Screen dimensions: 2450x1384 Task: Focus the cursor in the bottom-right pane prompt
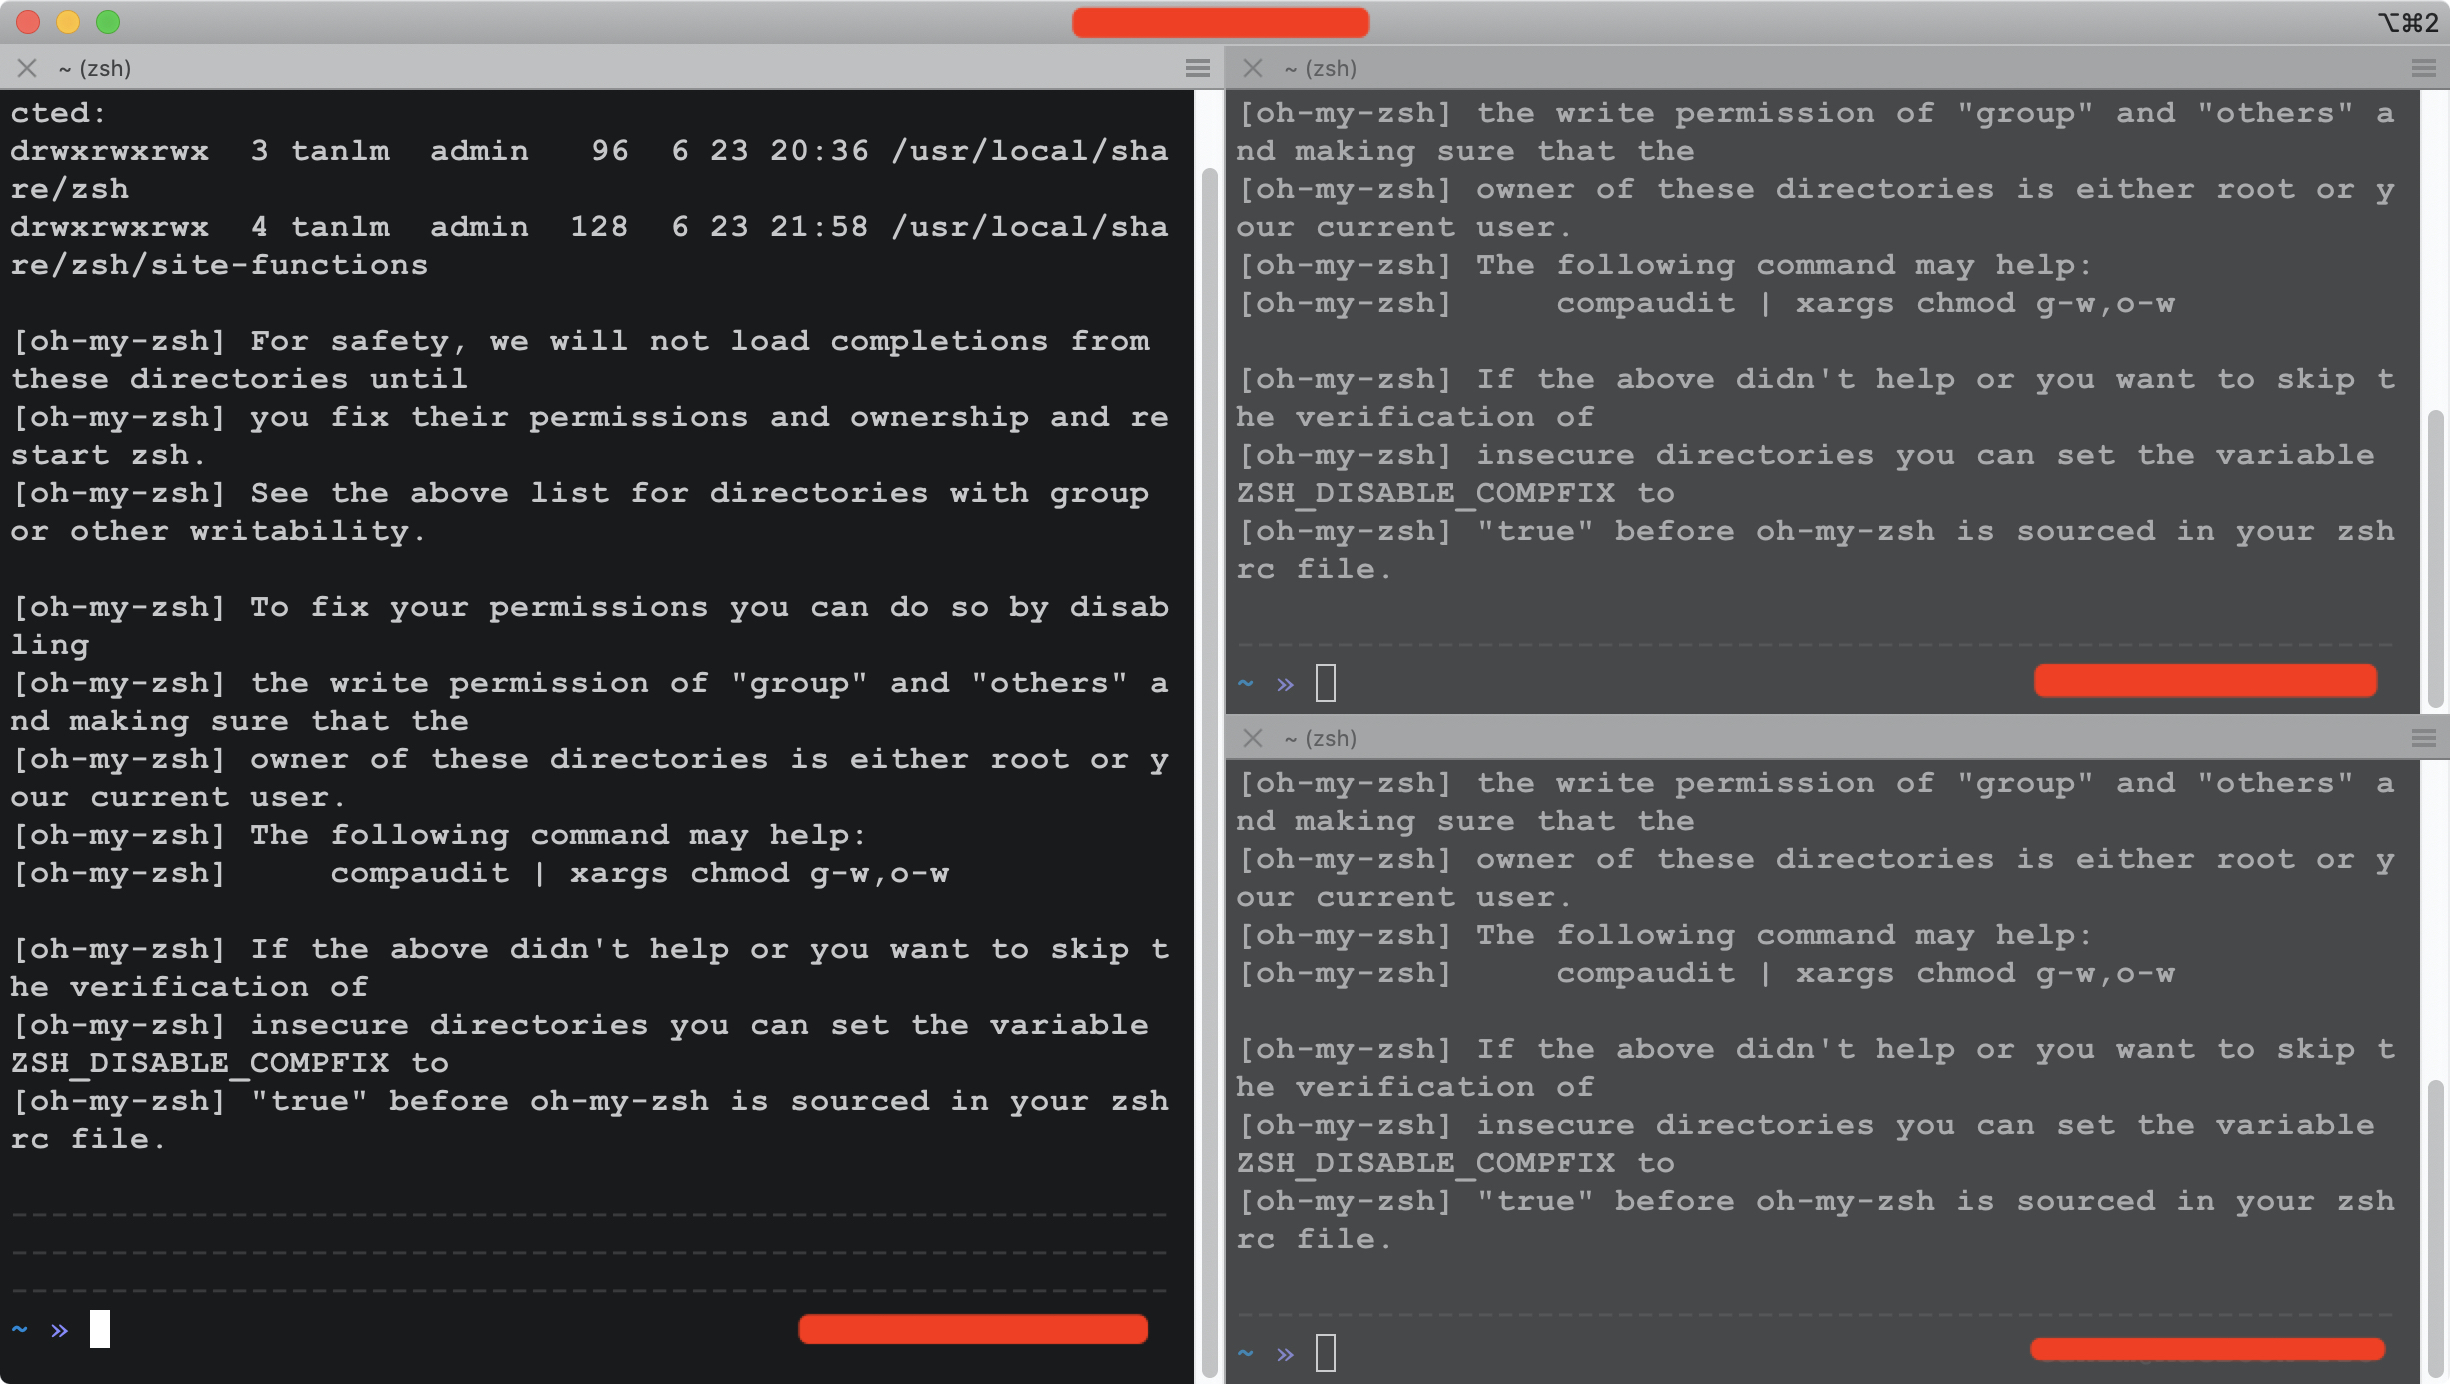click(1326, 1353)
